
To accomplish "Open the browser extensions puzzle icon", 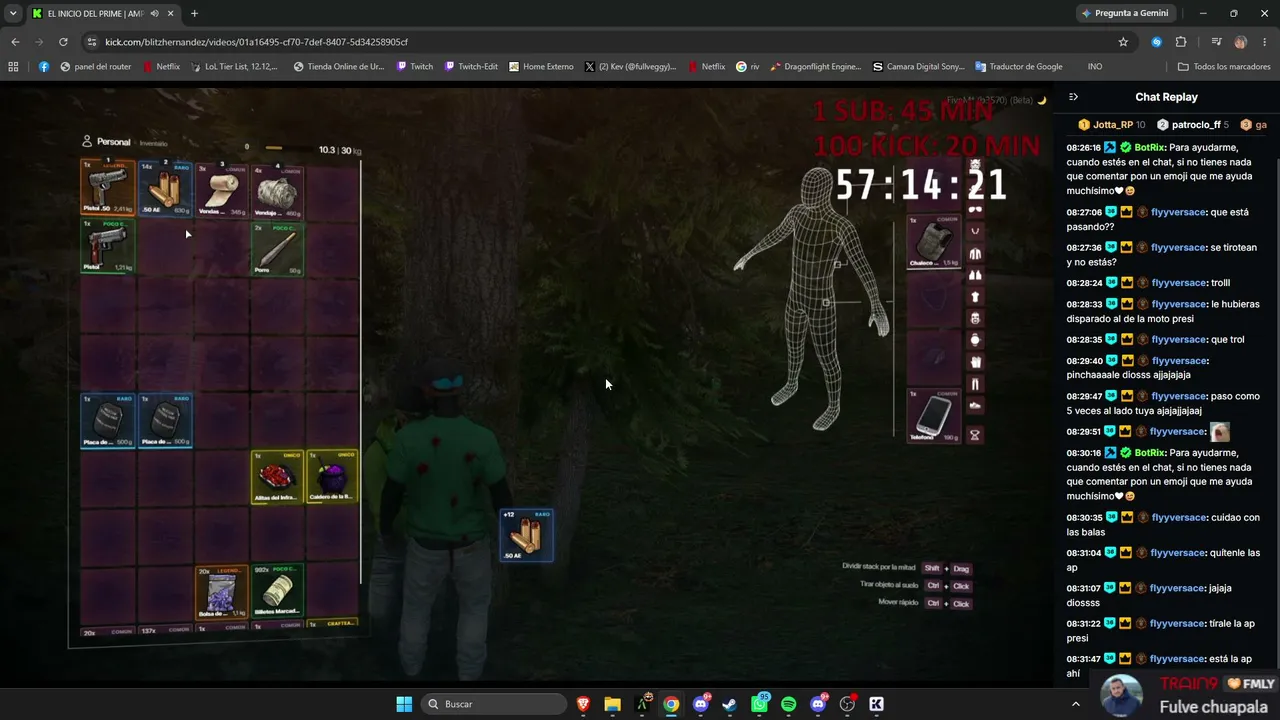I will [1181, 42].
